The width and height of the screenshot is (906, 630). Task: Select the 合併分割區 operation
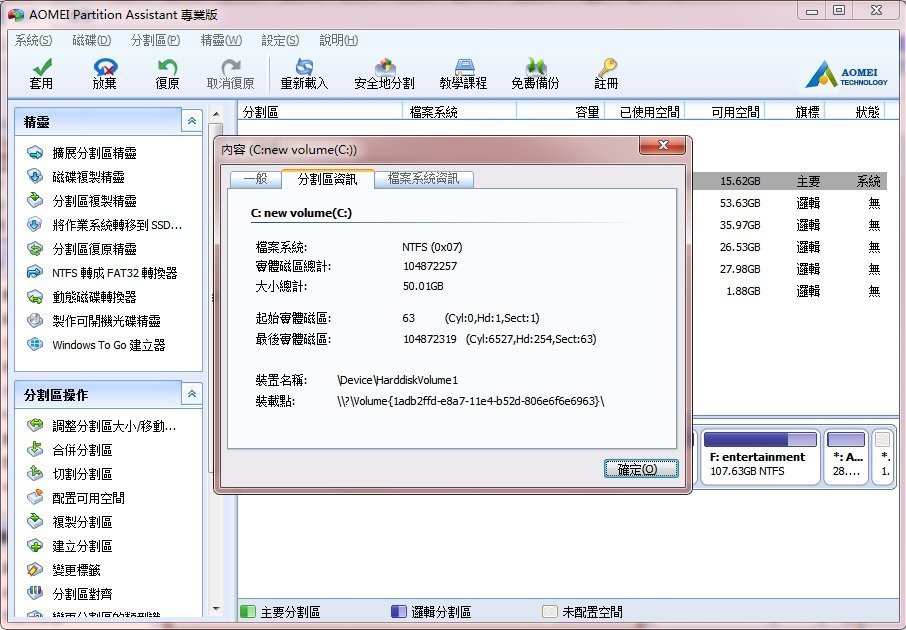(x=82, y=450)
